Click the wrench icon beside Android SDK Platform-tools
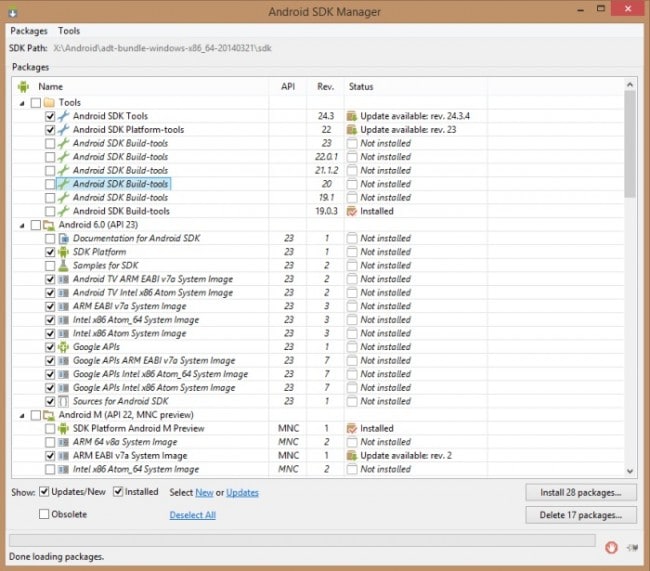The height and width of the screenshot is (571, 650). coord(63,130)
